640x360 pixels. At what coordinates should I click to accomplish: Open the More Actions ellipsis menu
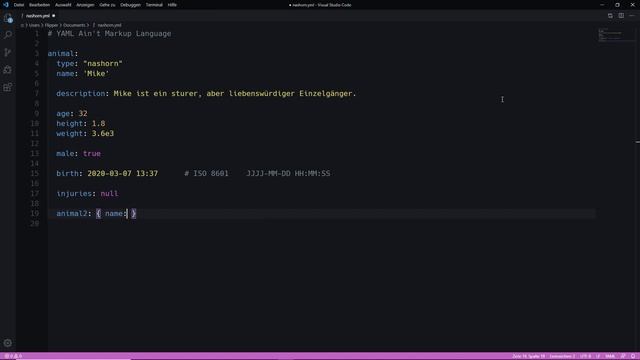pos(632,16)
